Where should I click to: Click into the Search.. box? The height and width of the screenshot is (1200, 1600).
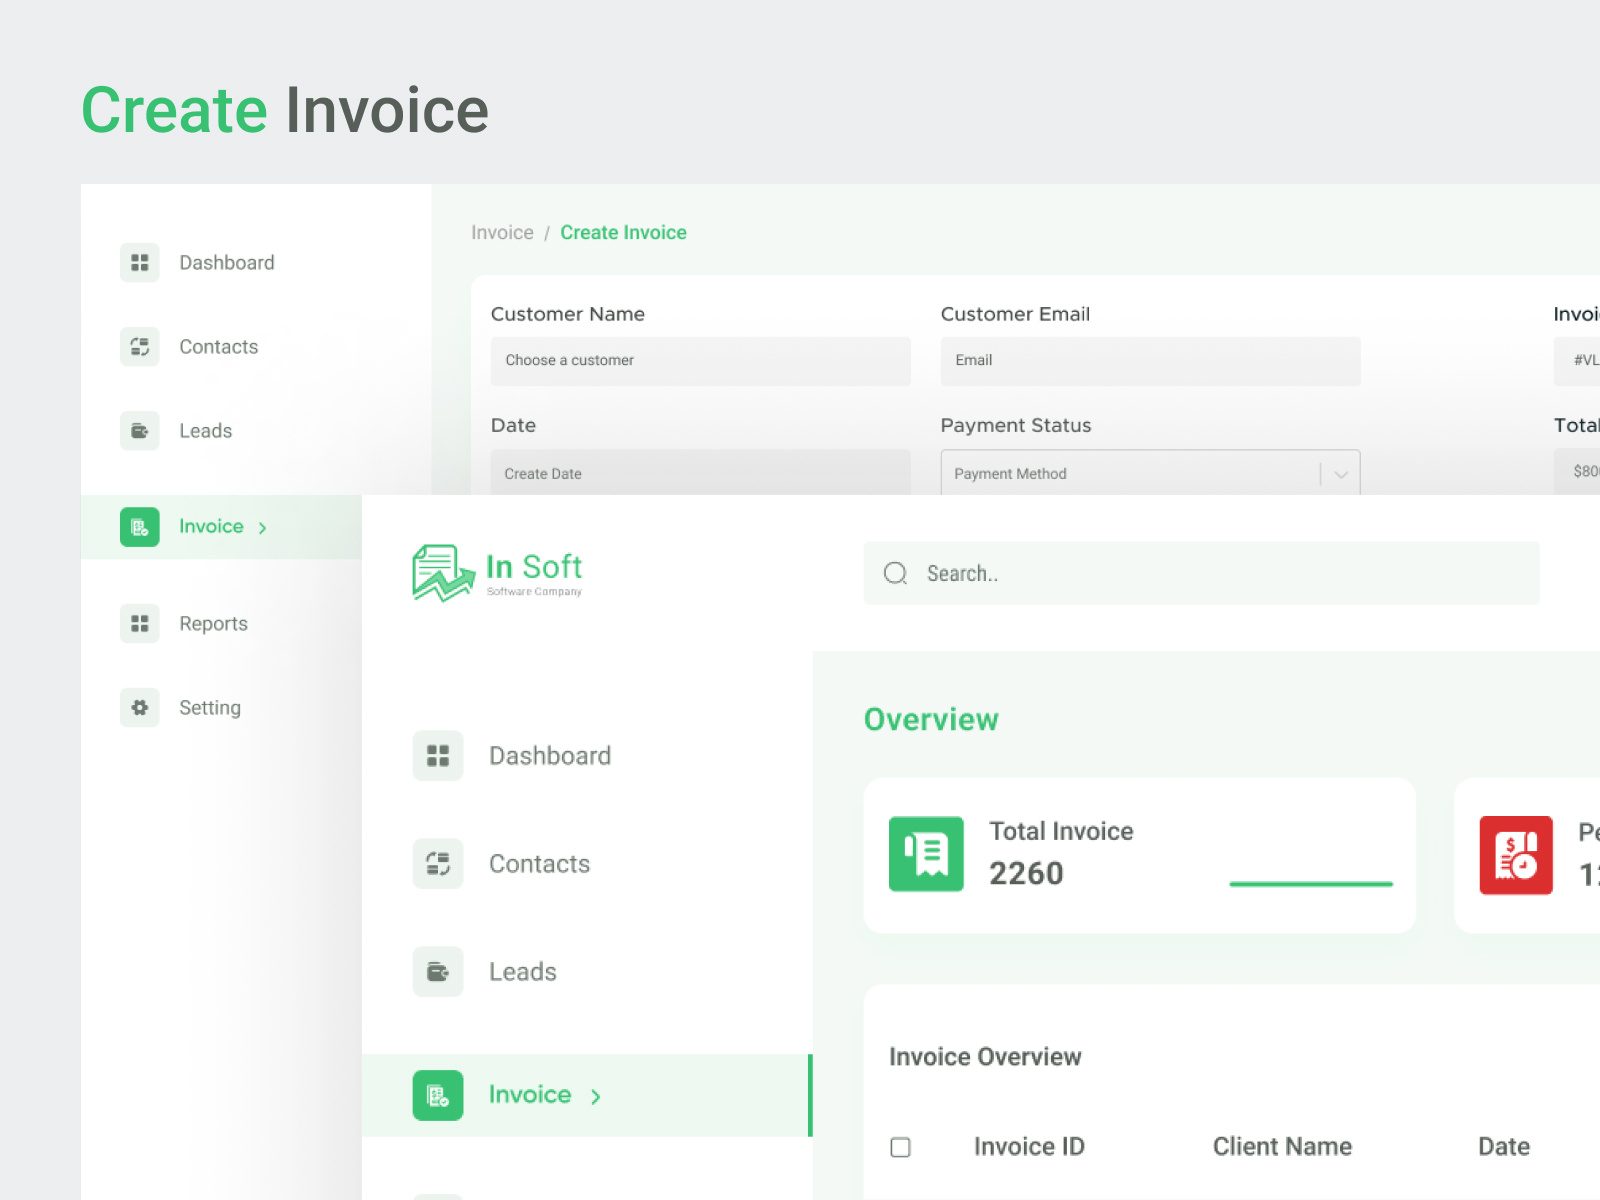coord(1201,573)
